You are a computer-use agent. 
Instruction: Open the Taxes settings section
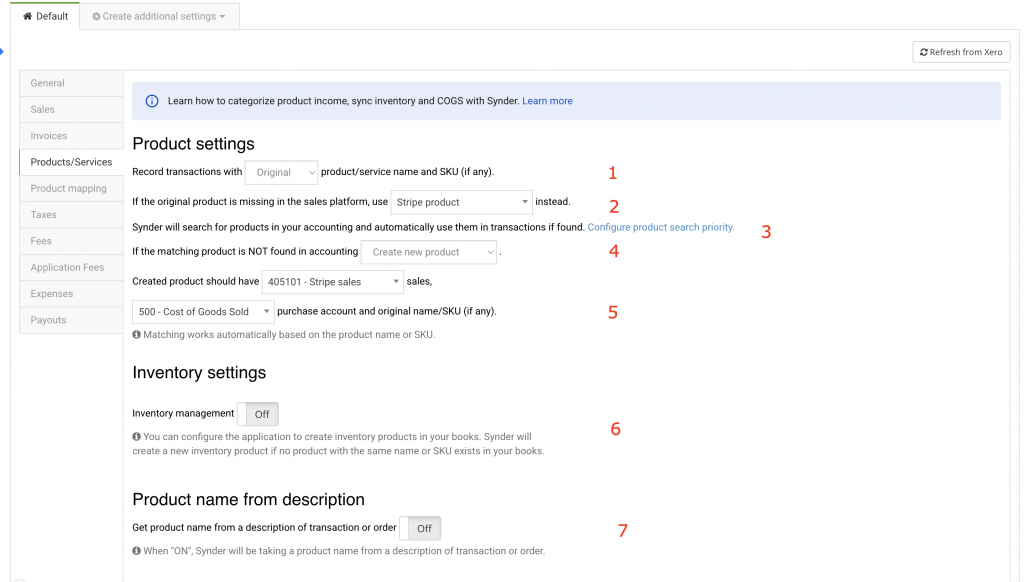[x=44, y=215]
